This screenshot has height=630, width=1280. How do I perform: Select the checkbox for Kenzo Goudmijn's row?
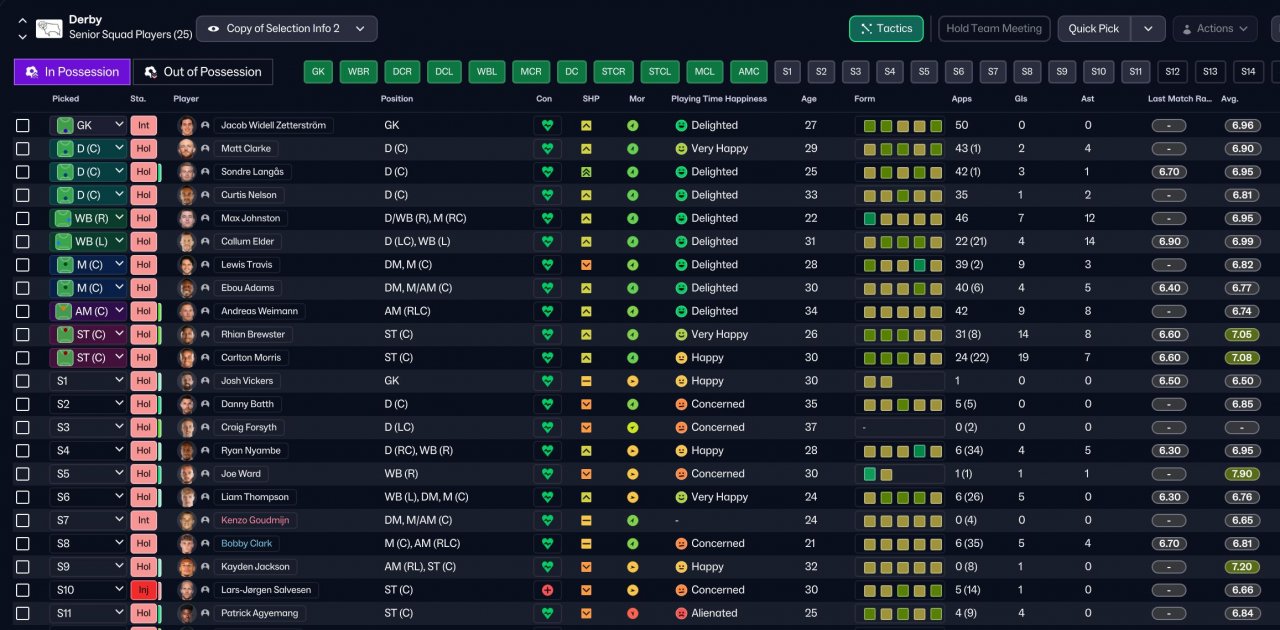(x=23, y=520)
